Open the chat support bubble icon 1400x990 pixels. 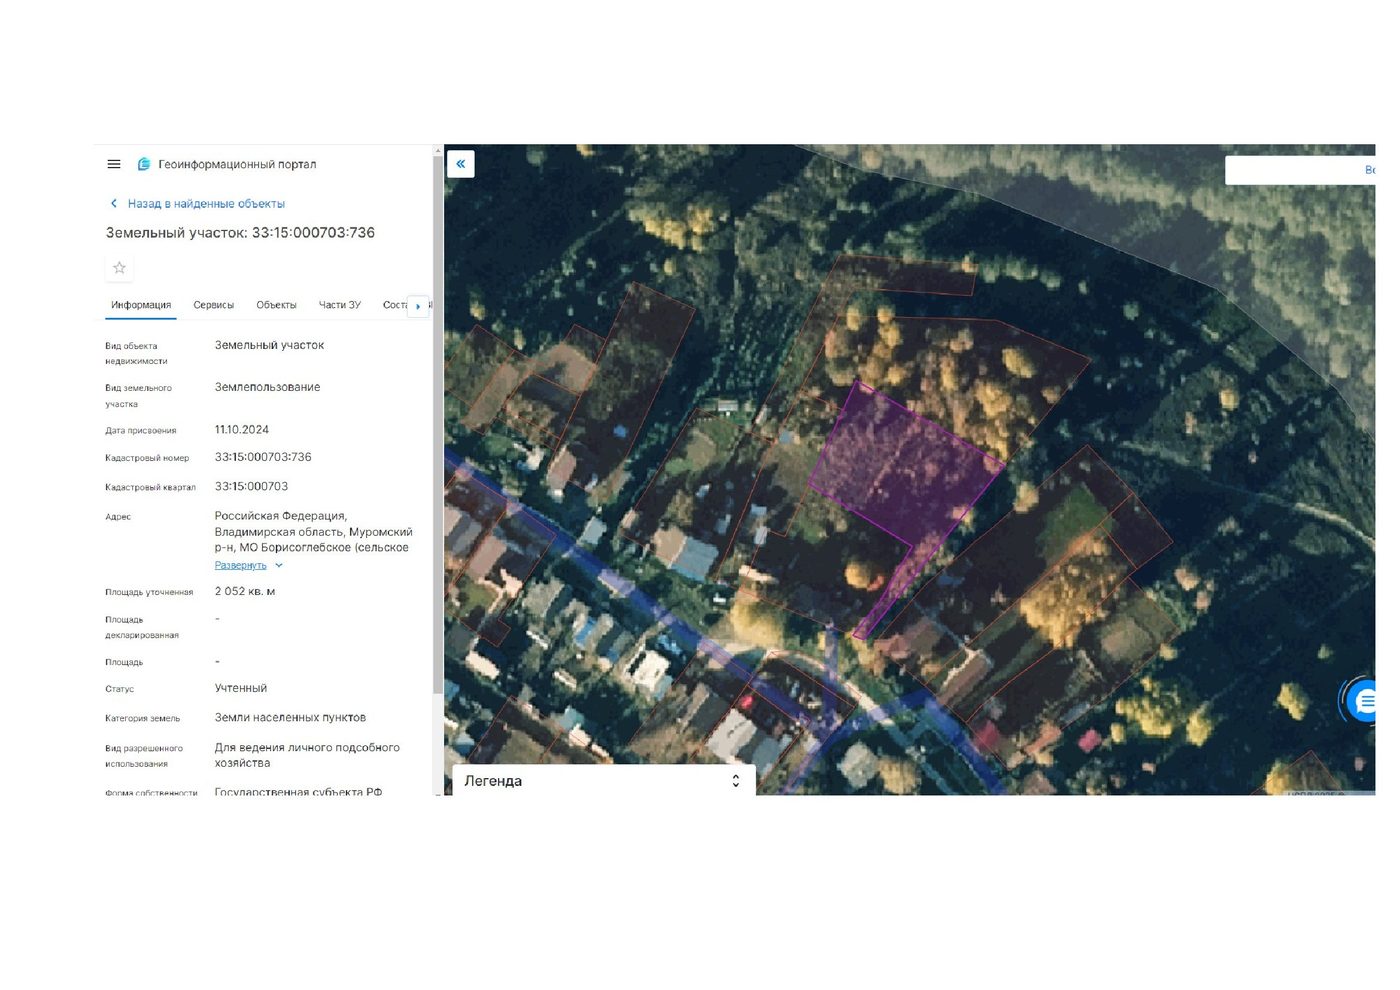pyautogui.click(x=1362, y=702)
